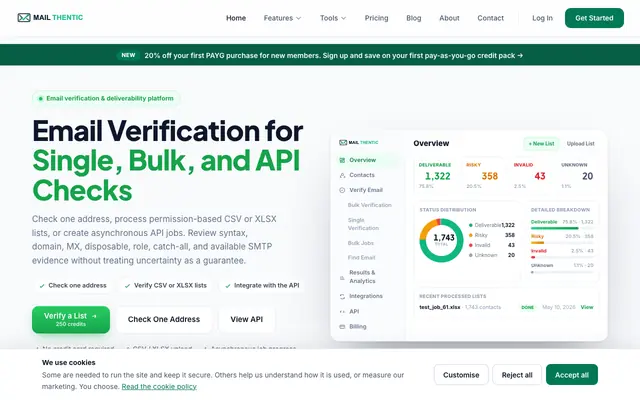The height and width of the screenshot is (400, 640).
Task: Select 'Bulk Jobs' sidebar sub-item
Action: (360, 243)
